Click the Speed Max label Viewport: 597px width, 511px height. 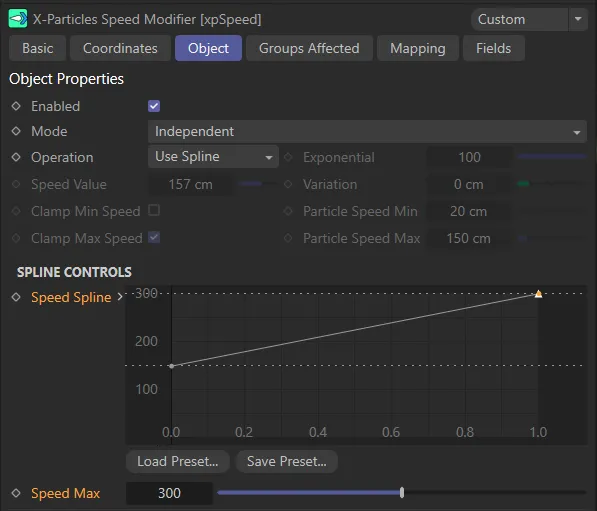(x=65, y=493)
